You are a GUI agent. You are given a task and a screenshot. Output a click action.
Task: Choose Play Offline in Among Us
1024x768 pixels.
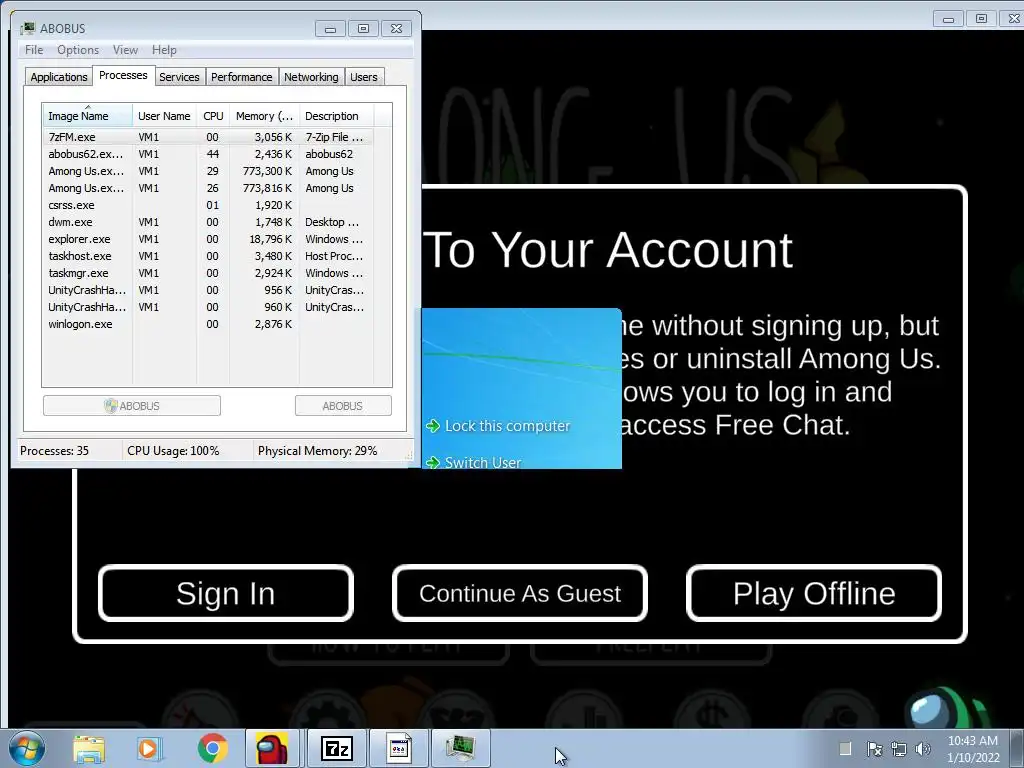(x=814, y=594)
